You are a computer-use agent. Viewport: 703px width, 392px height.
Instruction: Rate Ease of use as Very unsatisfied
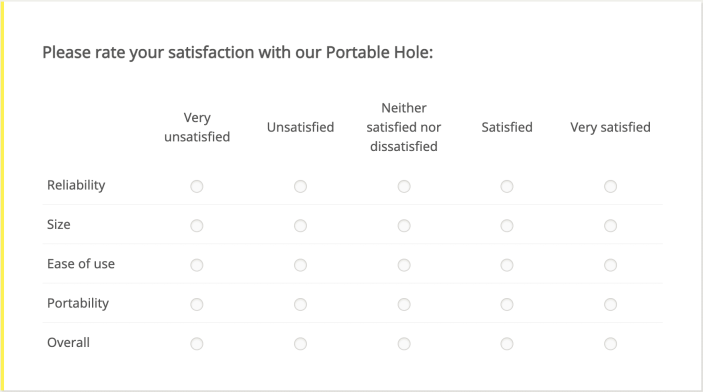(x=197, y=265)
